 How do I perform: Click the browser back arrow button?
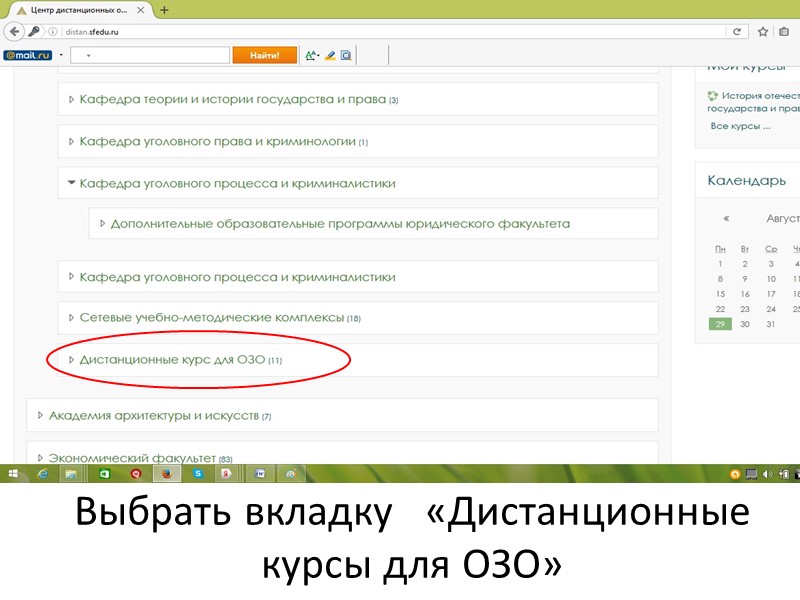pyautogui.click(x=14, y=32)
